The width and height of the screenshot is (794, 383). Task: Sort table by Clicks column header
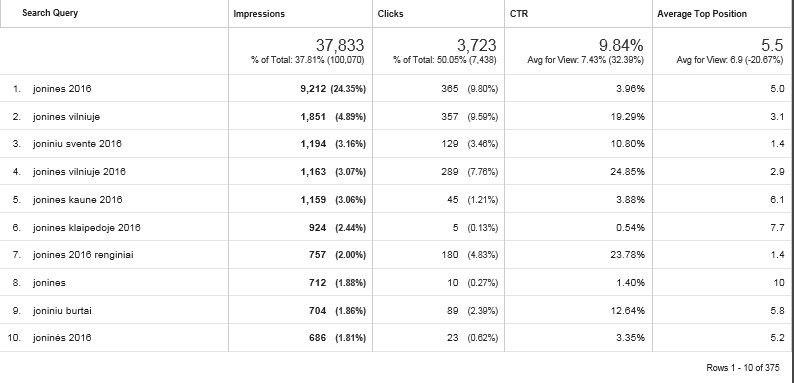coord(390,14)
